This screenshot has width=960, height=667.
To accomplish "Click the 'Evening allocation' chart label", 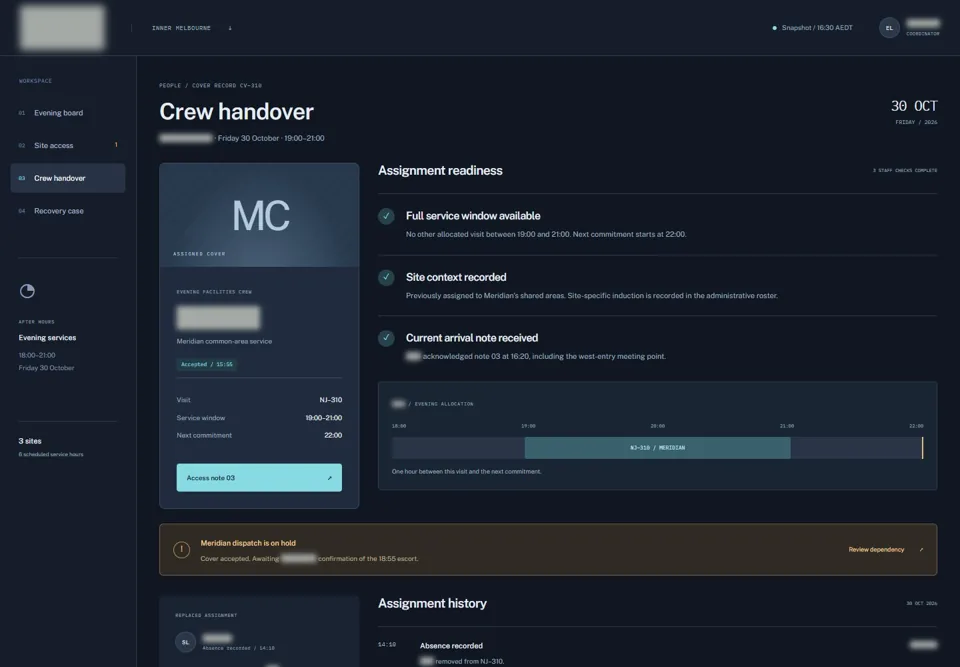I will [x=444, y=404].
